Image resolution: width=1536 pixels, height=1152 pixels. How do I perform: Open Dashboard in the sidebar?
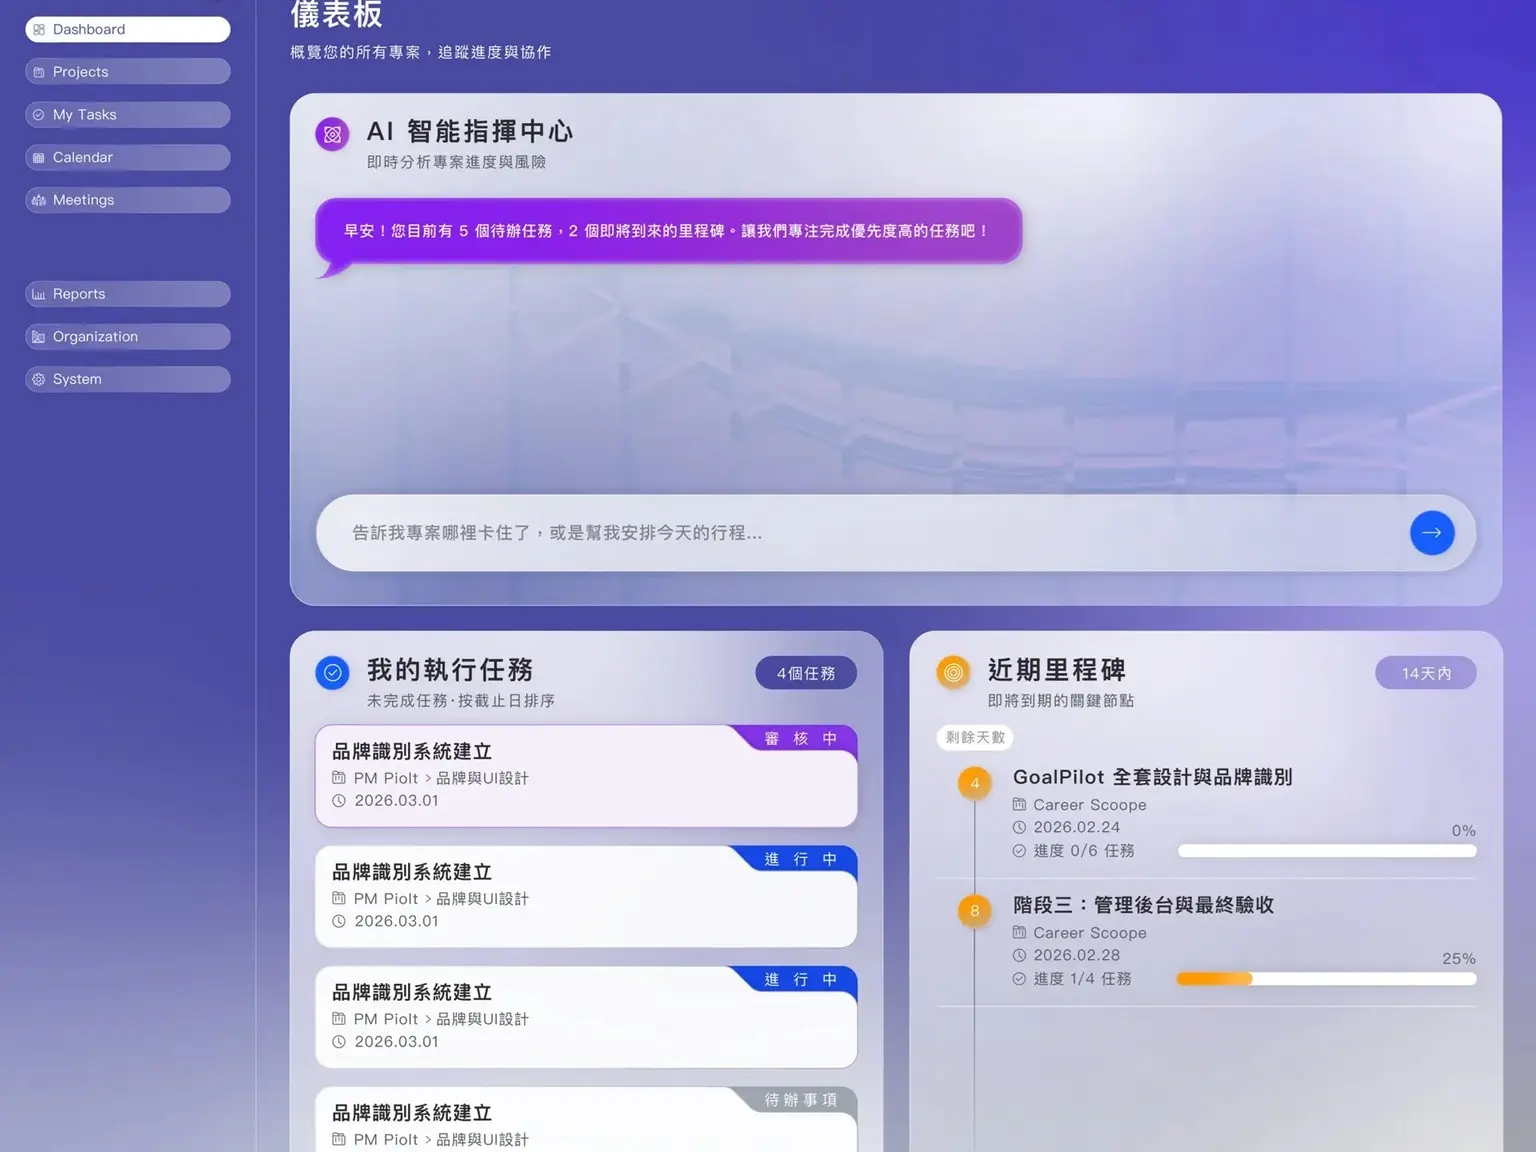[128, 30]
